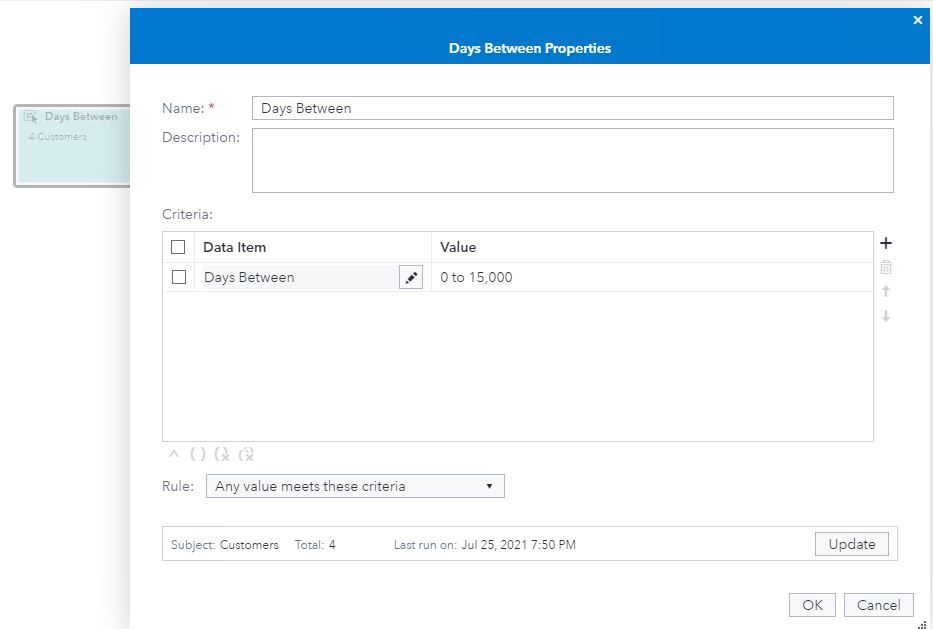Click the move criteria up arrow icon
The height and width of the screenshot is (629, 933).
tap(886, 291)
